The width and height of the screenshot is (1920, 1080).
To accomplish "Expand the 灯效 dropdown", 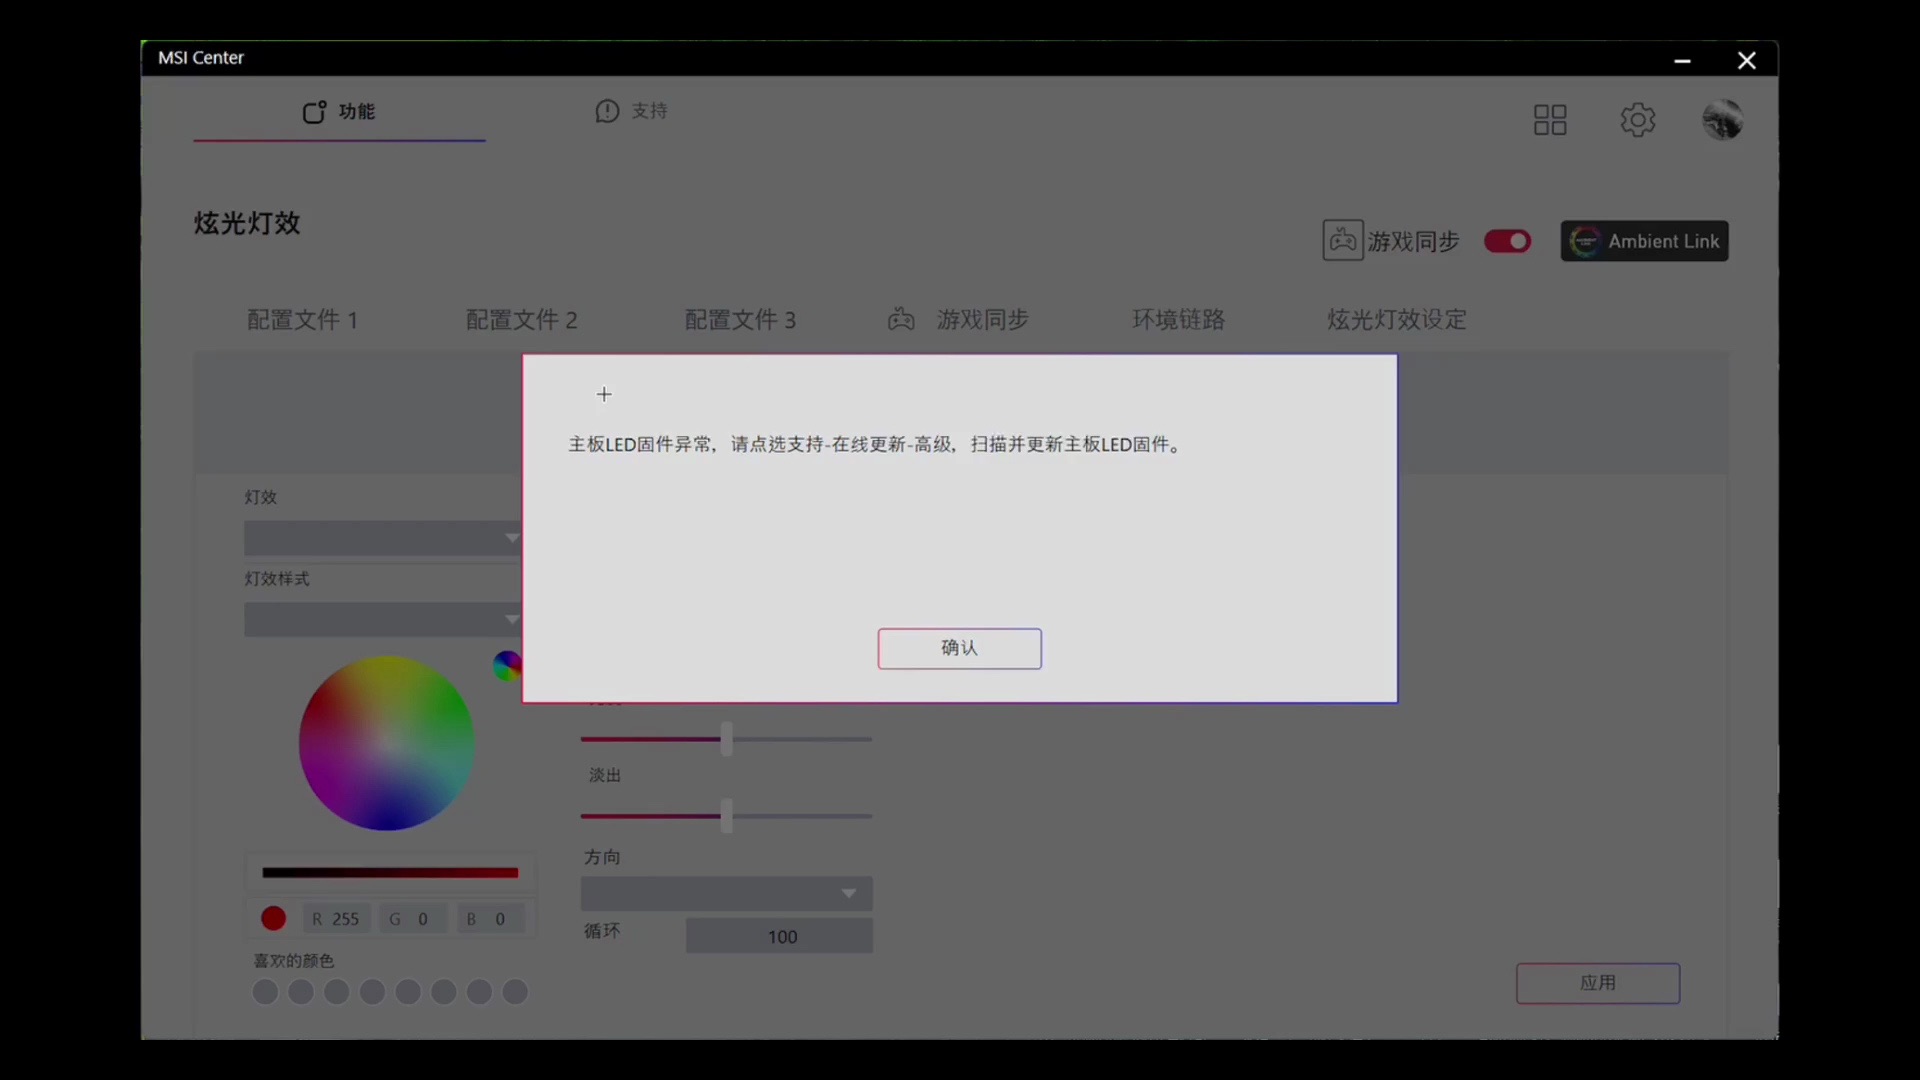I will point(383,538).
